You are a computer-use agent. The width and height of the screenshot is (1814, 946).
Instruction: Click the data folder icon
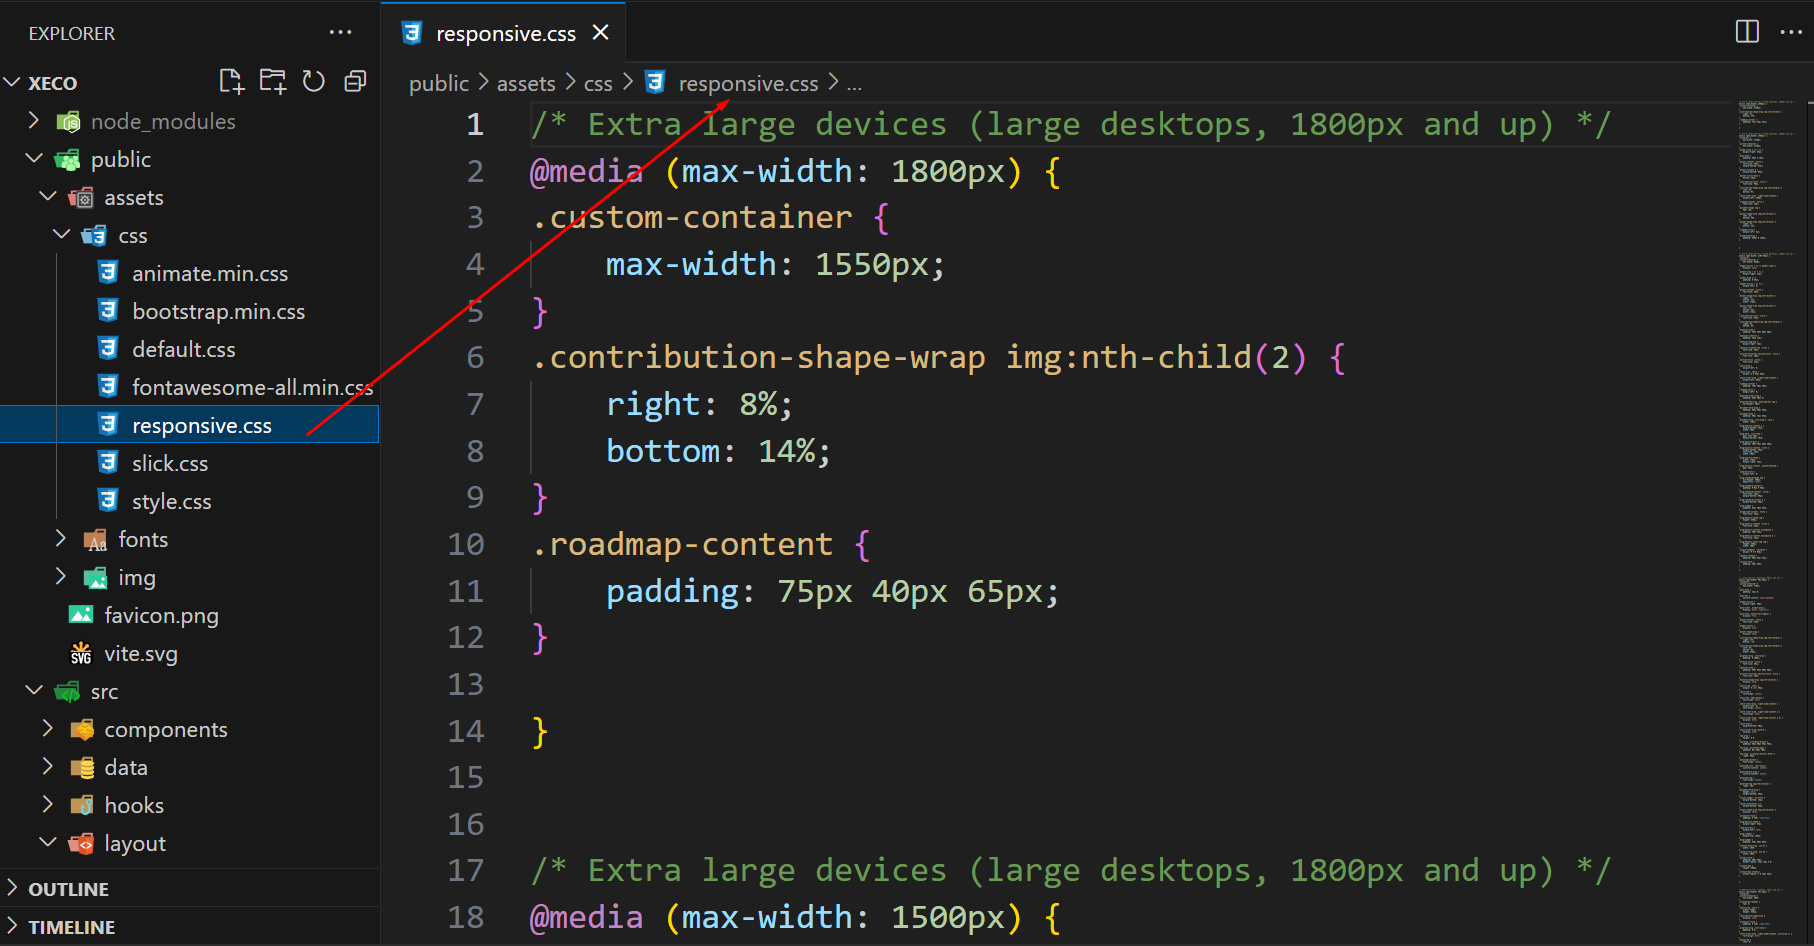82,768
